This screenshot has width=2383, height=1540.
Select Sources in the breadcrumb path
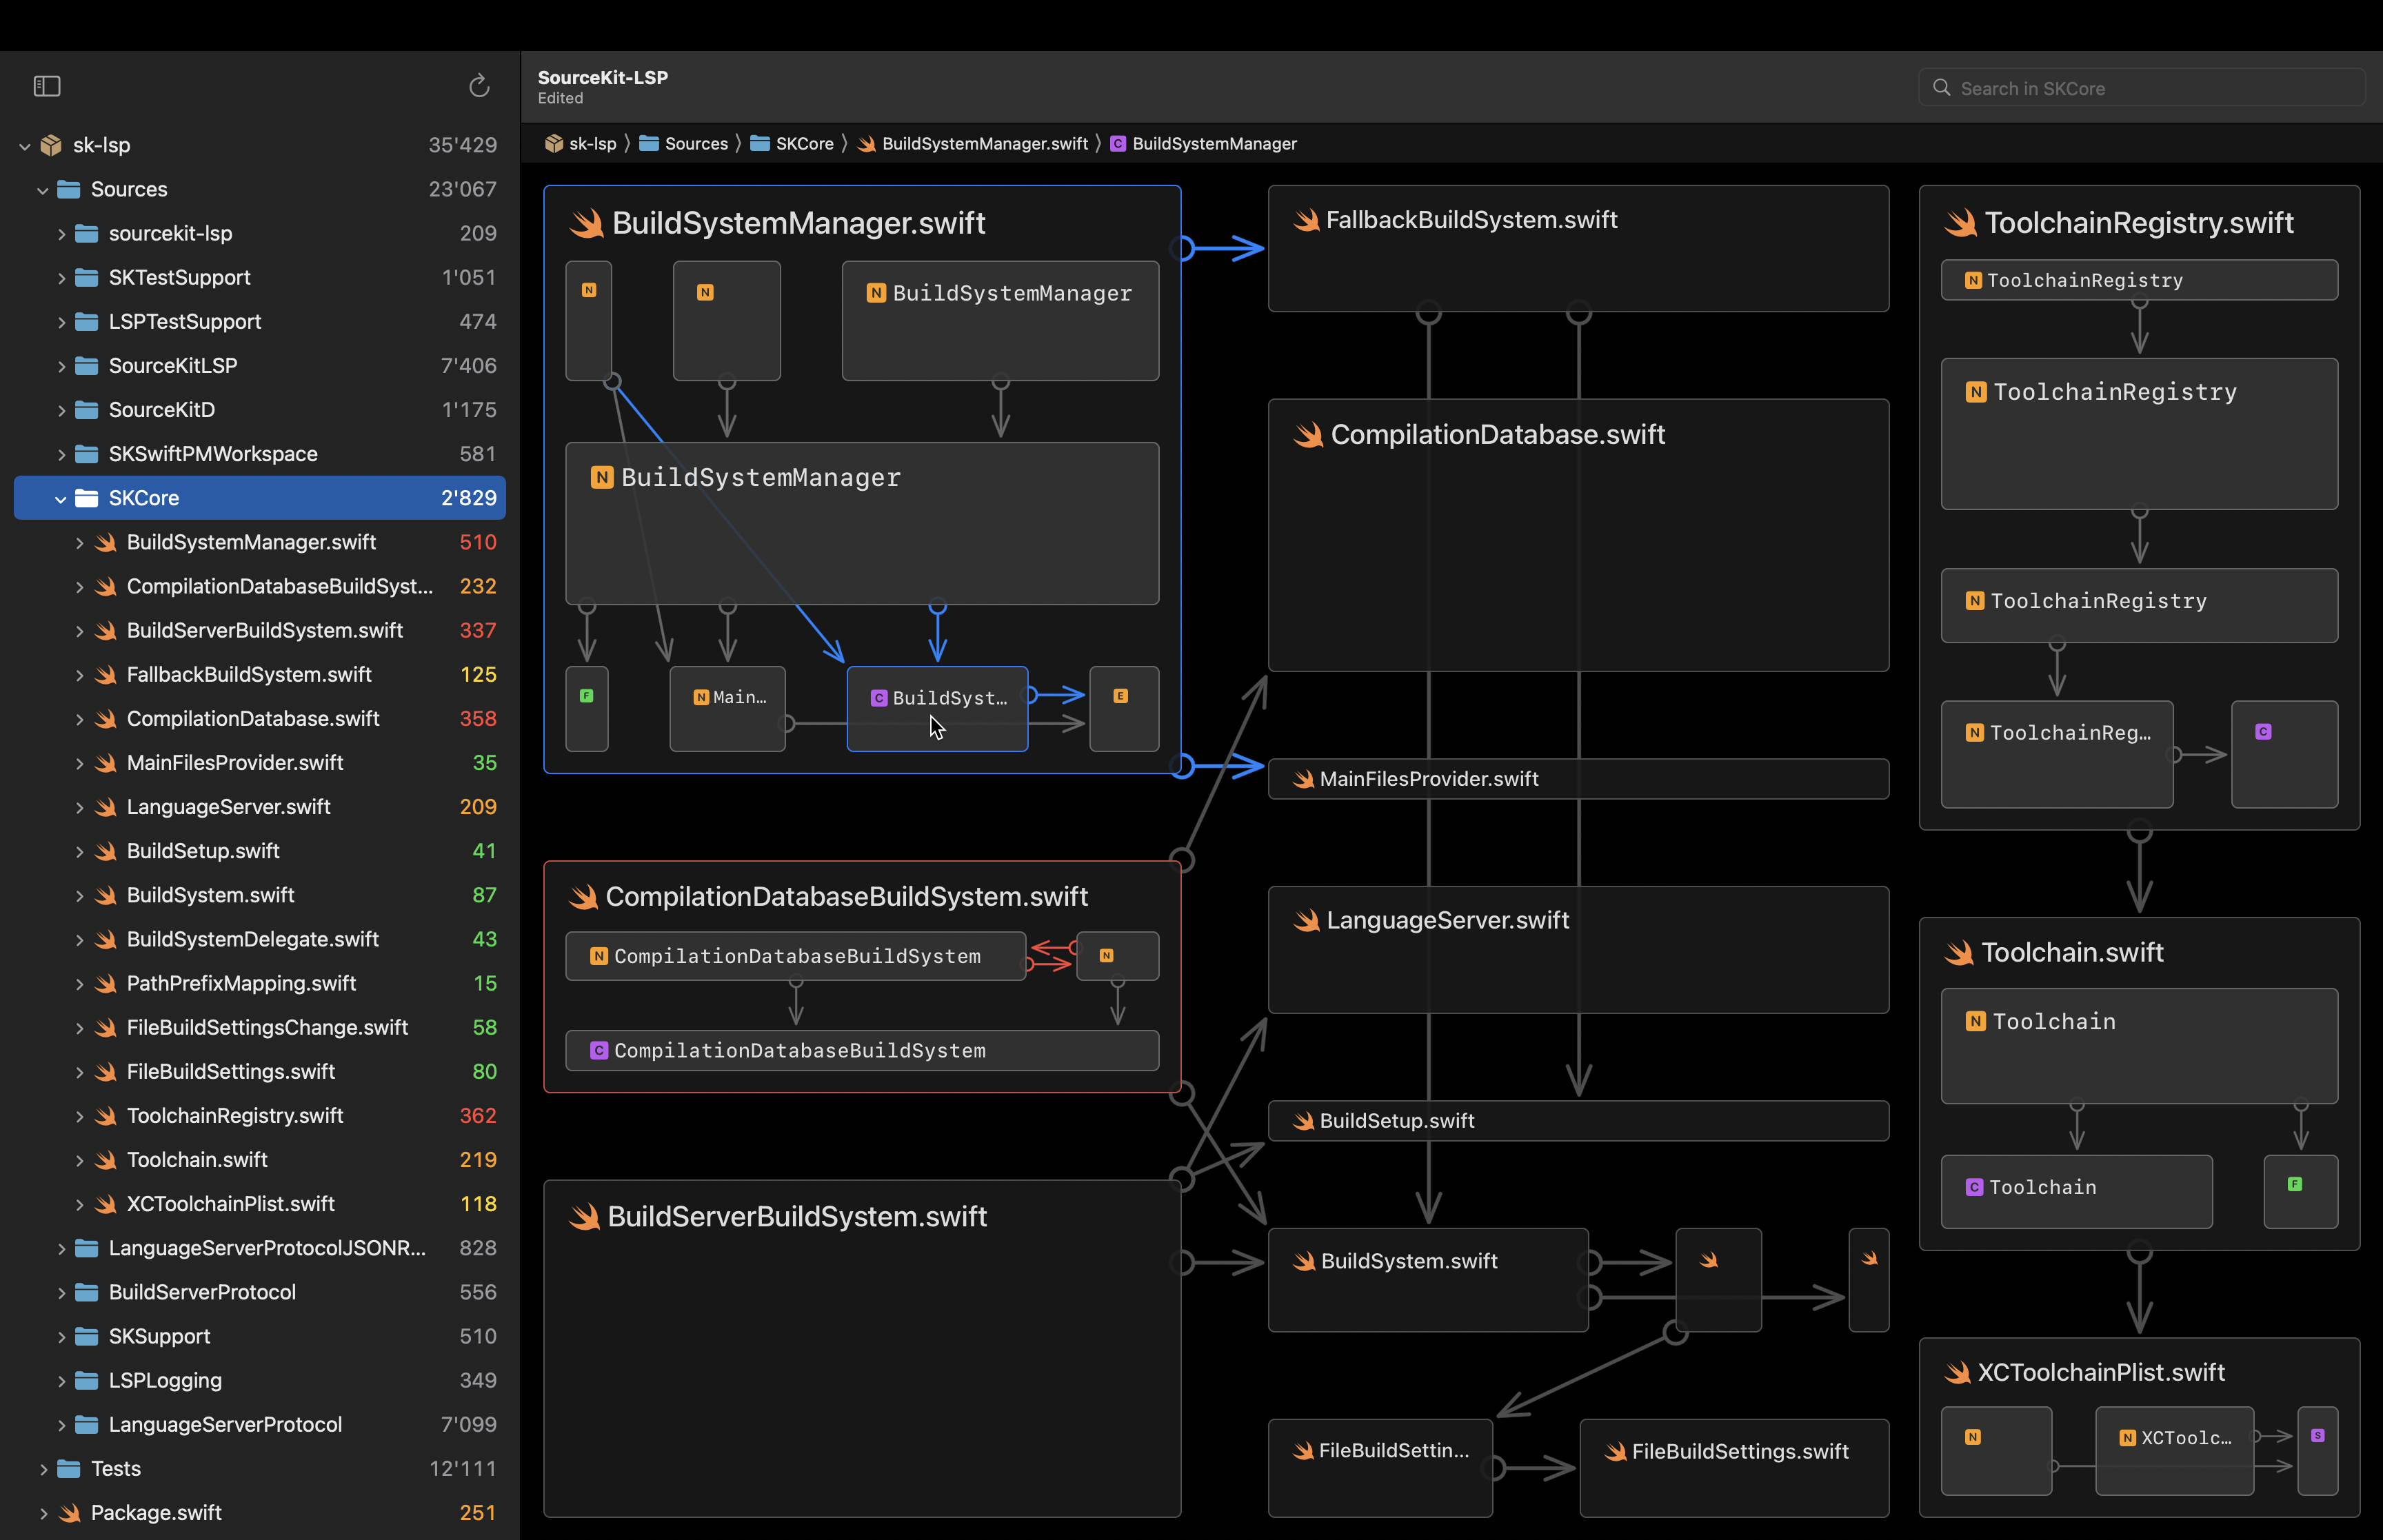(x=684, y=144)
